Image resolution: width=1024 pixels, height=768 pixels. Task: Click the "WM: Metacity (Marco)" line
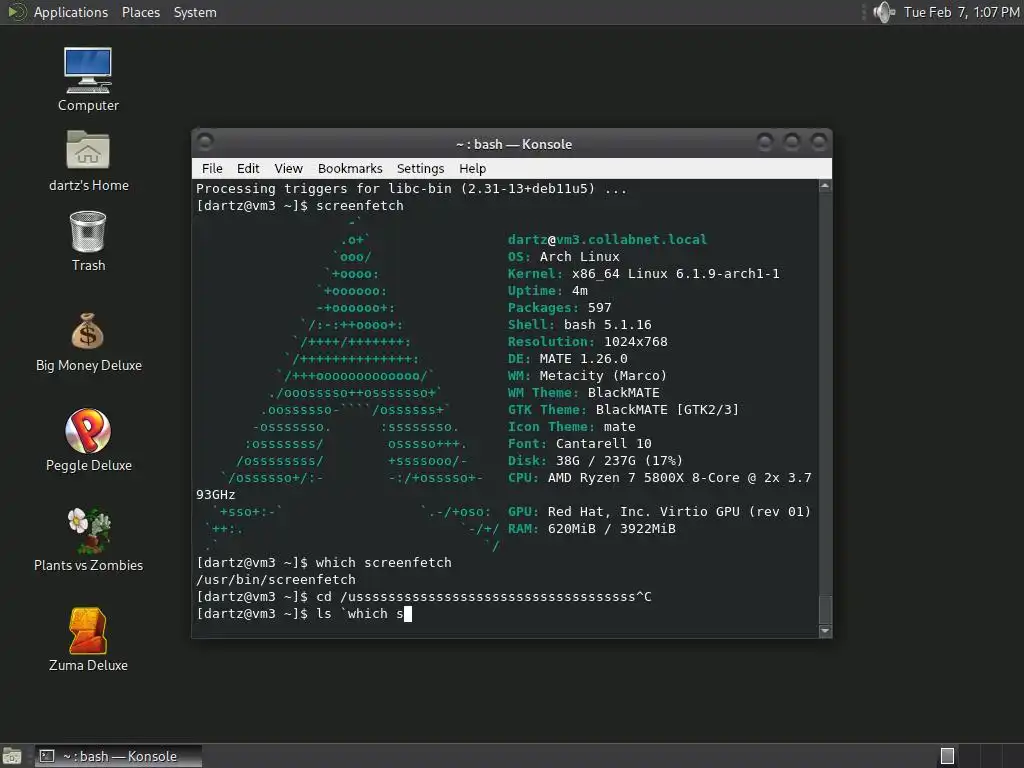587,376
